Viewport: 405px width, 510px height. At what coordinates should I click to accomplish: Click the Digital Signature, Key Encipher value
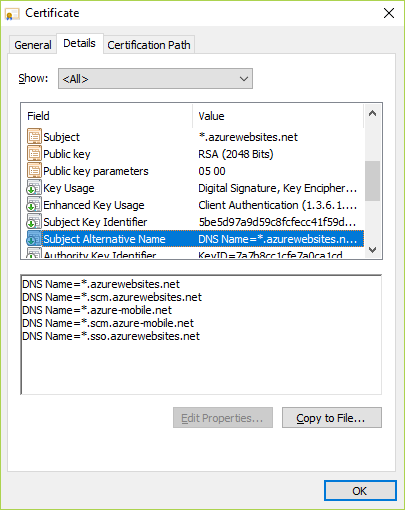tap(278, 188)
